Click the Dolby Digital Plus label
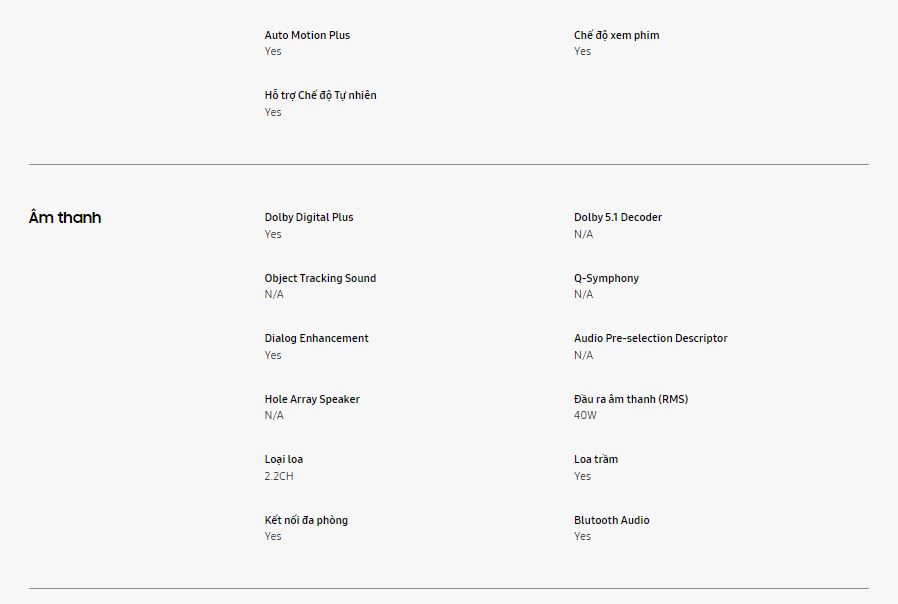This screenshot has height=604, width=898. point(308,217)
